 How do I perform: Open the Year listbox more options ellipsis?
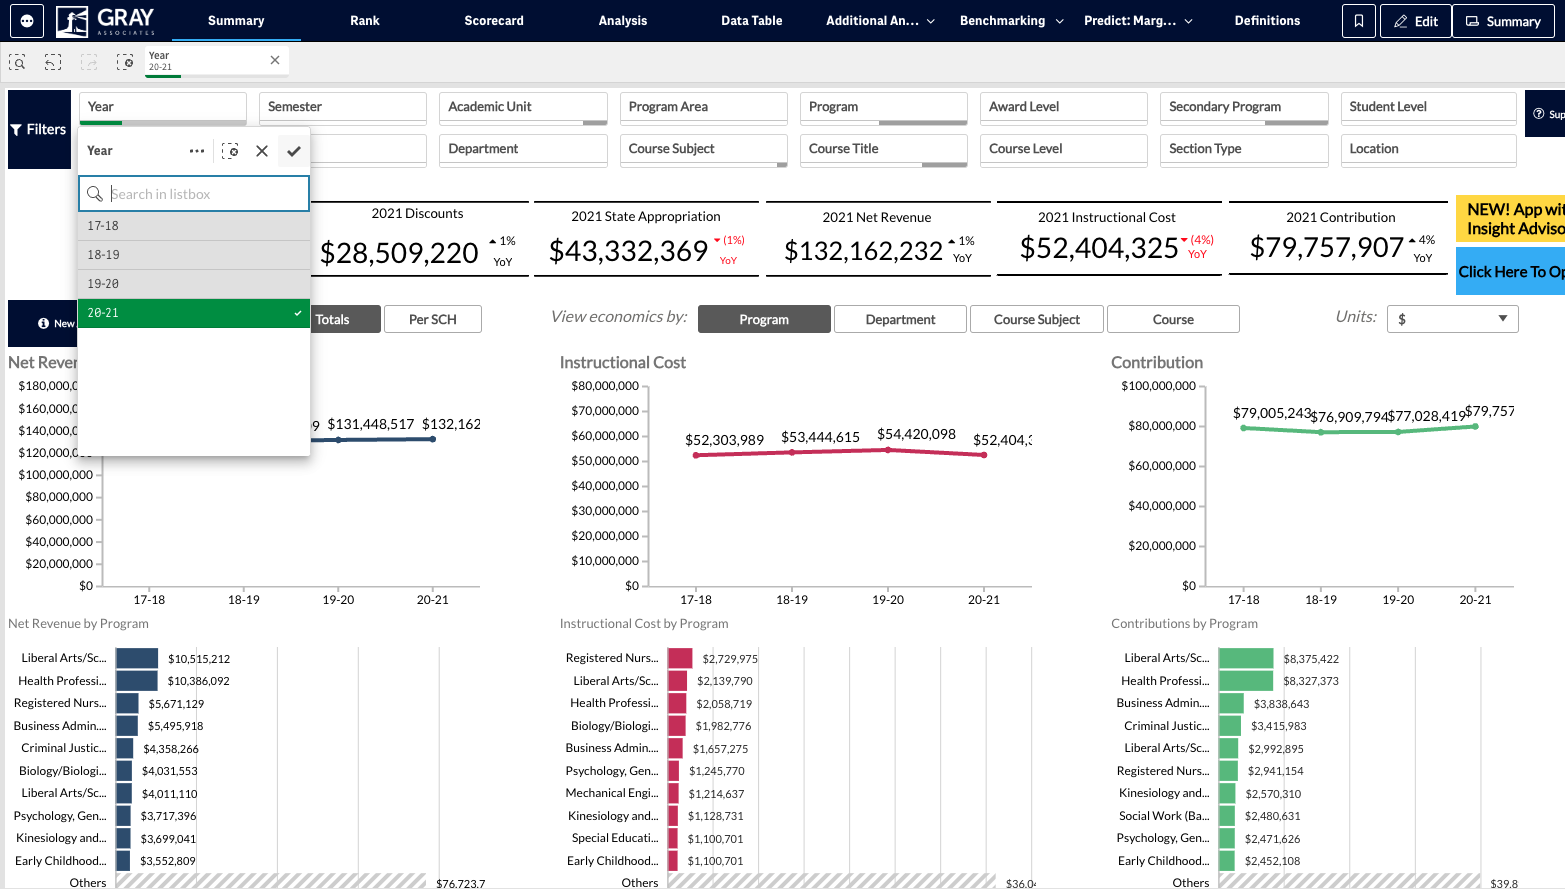[x=197, y=151]
